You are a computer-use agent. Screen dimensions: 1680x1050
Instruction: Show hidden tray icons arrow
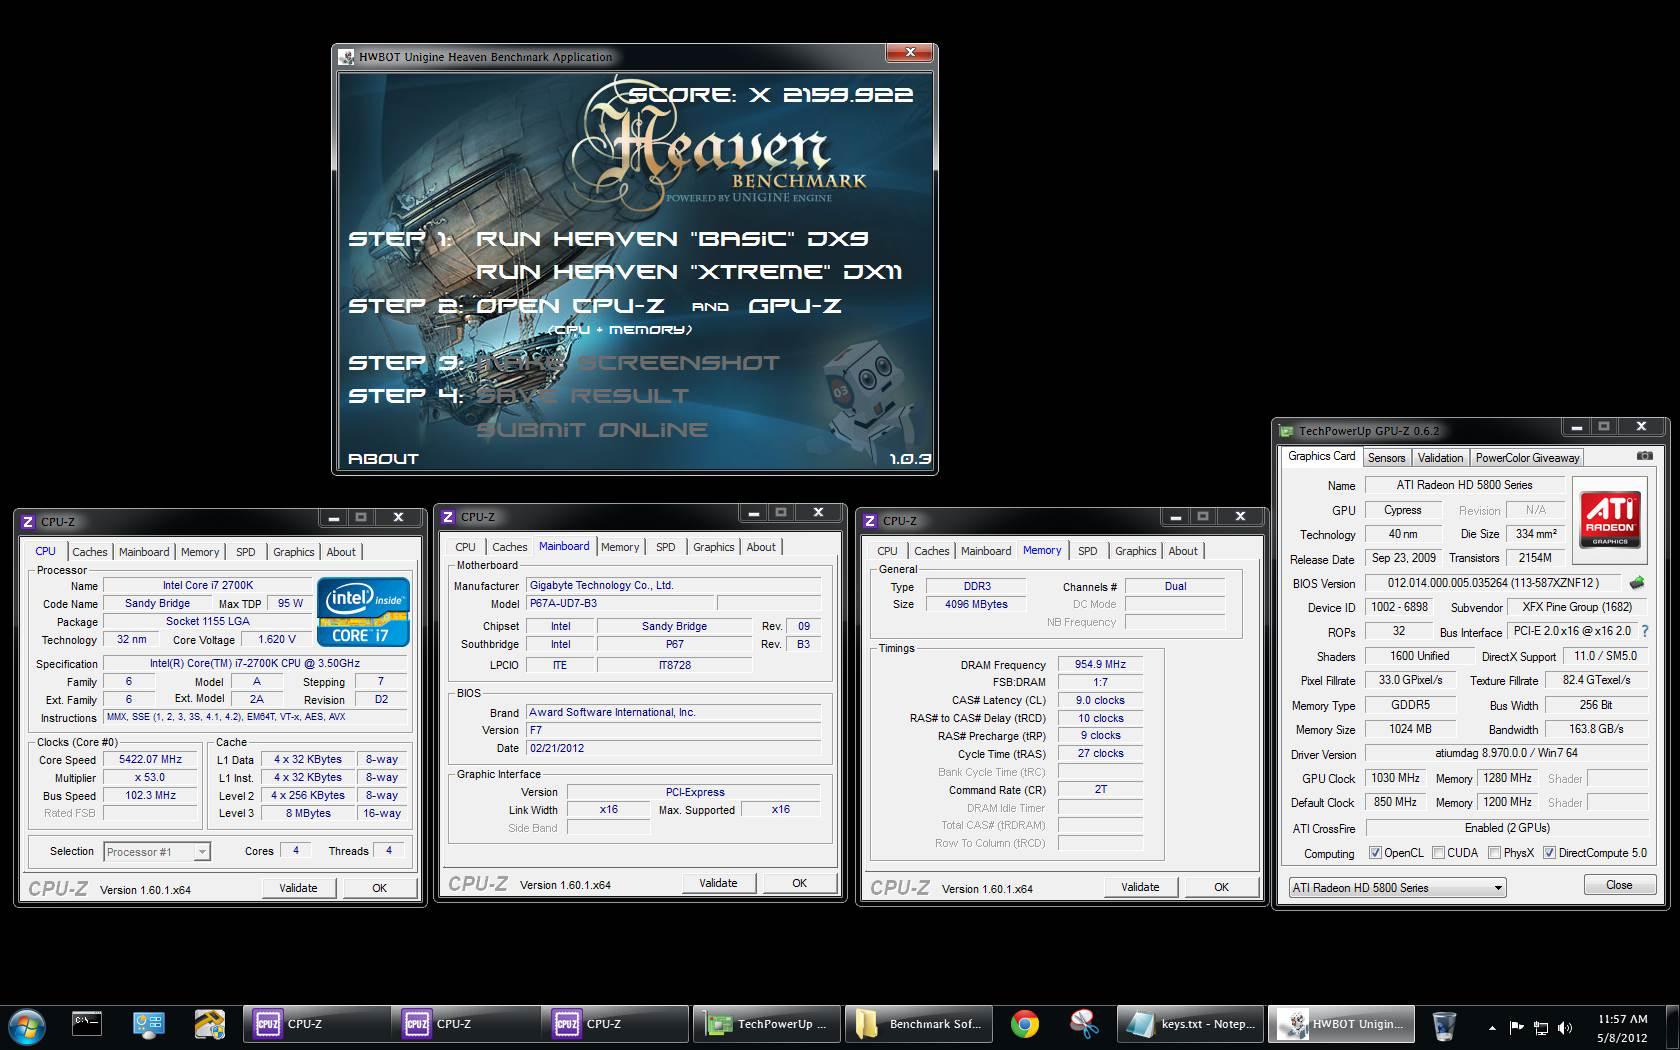[x=1492, y=1027]
